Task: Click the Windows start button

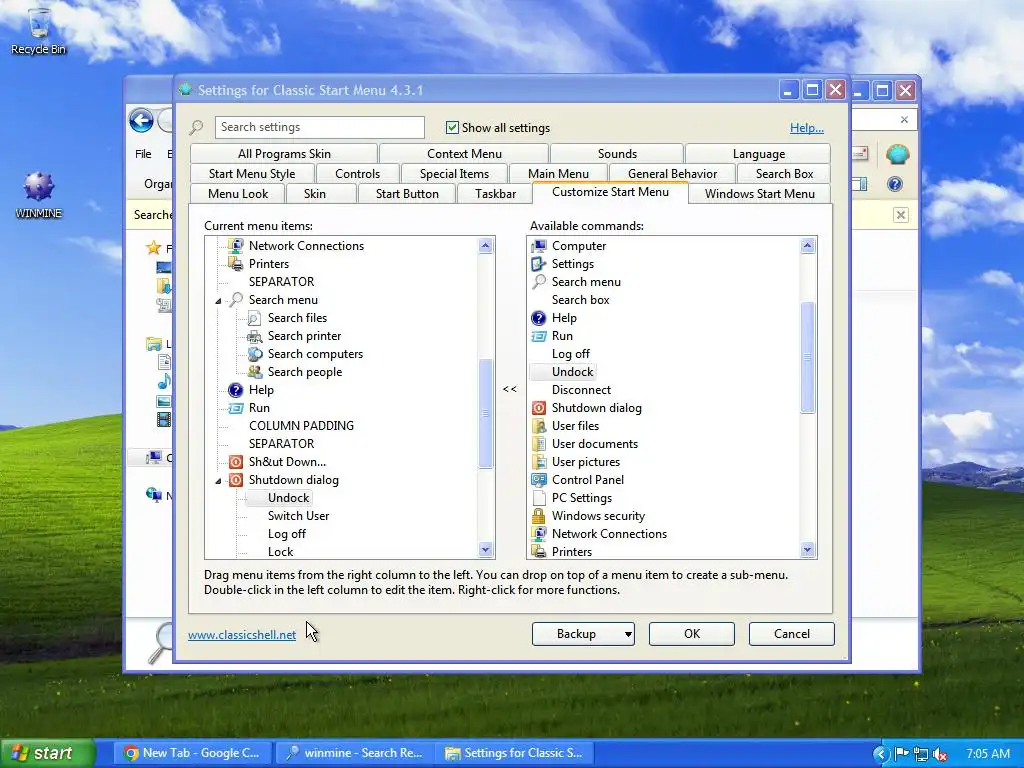Action: click(x=47, y=753)
